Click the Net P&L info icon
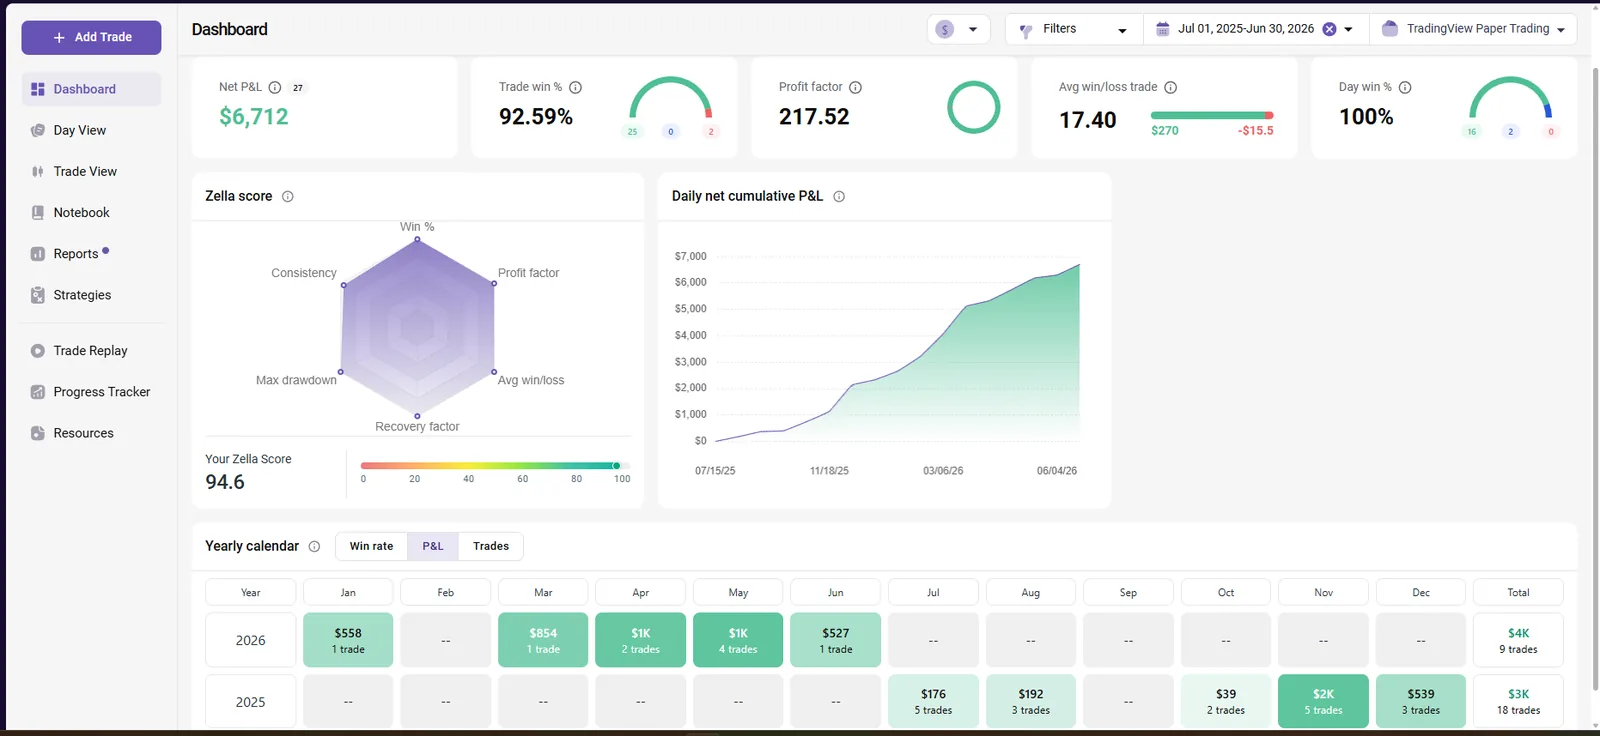This screenshot has width=1600, height=736. click(275, 87)
